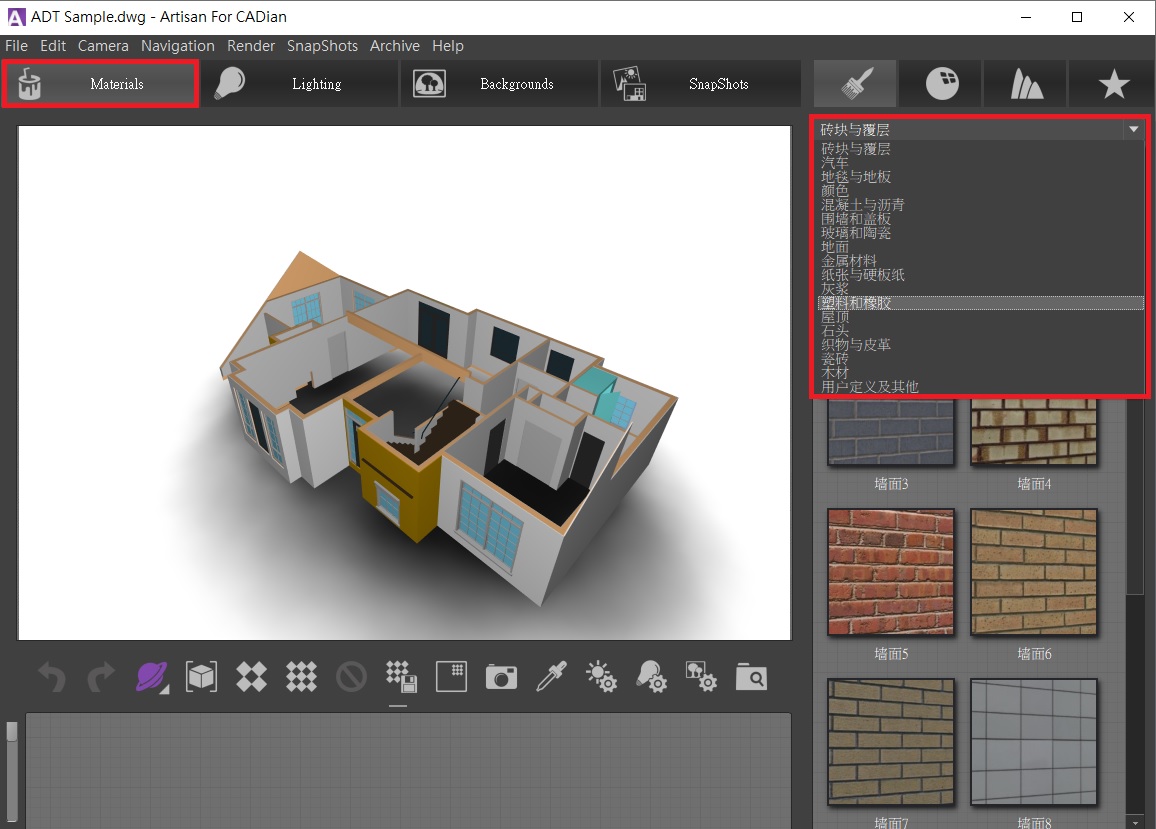
Task: Click the camera snapshot icon in toolbar
Action: coord(501,677)
